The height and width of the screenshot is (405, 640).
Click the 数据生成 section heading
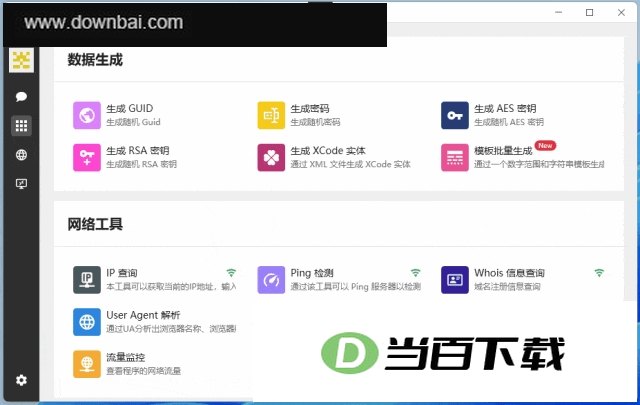pyautogui.click(x=95, y=60)
